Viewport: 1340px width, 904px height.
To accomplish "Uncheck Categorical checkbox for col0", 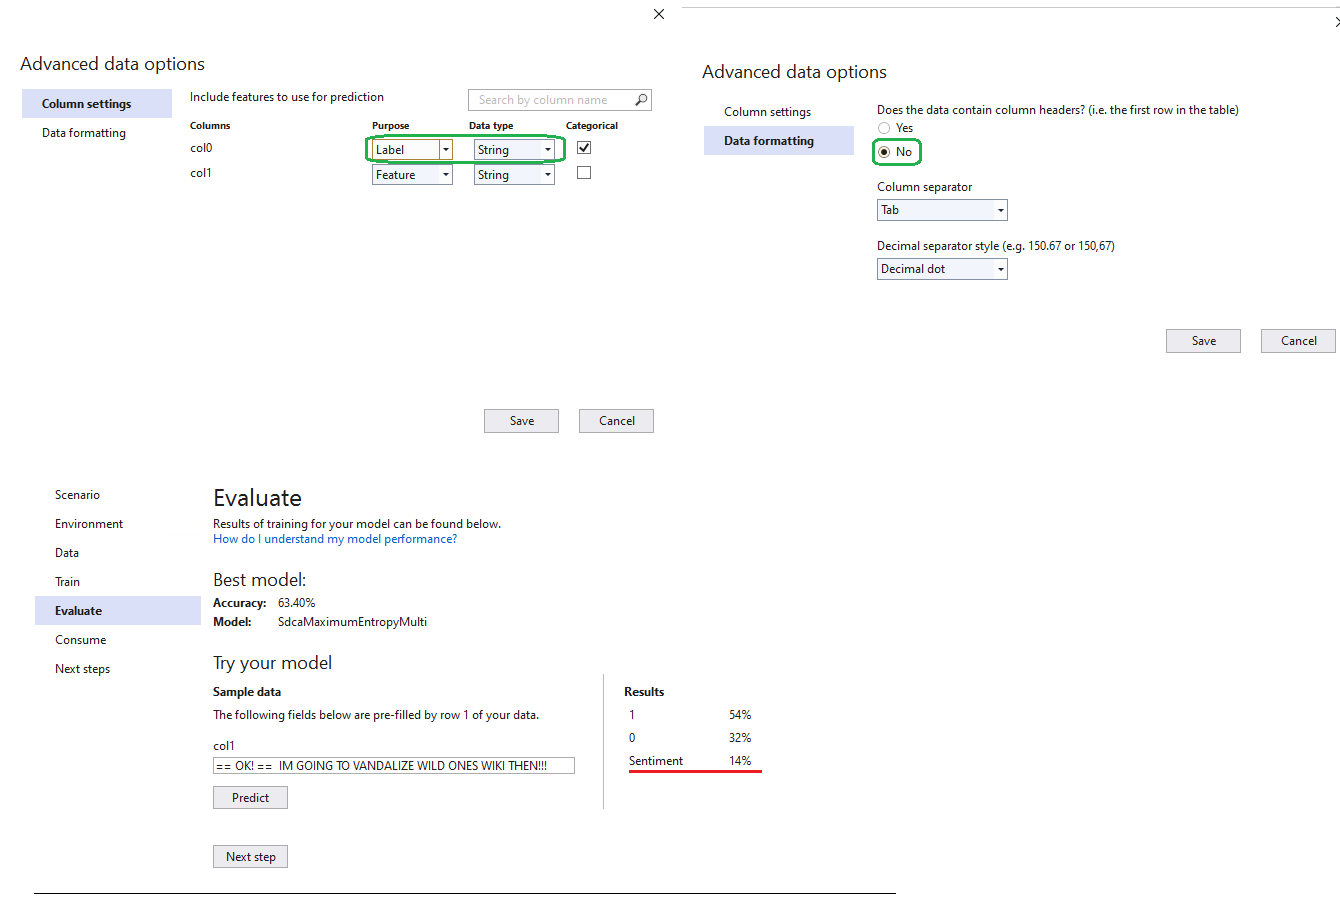I will (x=583, y=146).
